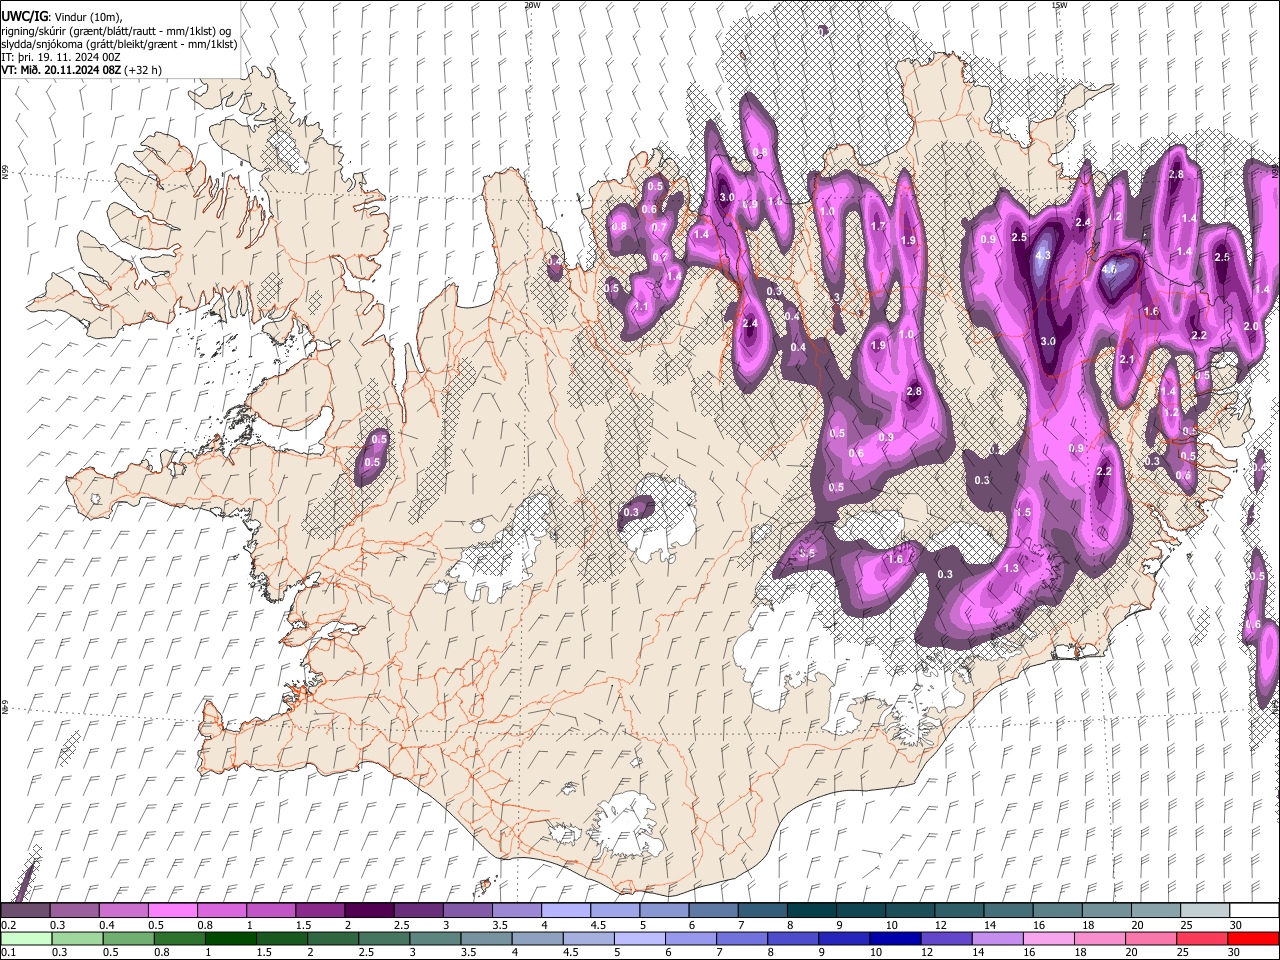Click the title text 'UWC/IG: Vindur (10m),'
This screenshot has width=1280, height=960.
click(x=62, y=17)
